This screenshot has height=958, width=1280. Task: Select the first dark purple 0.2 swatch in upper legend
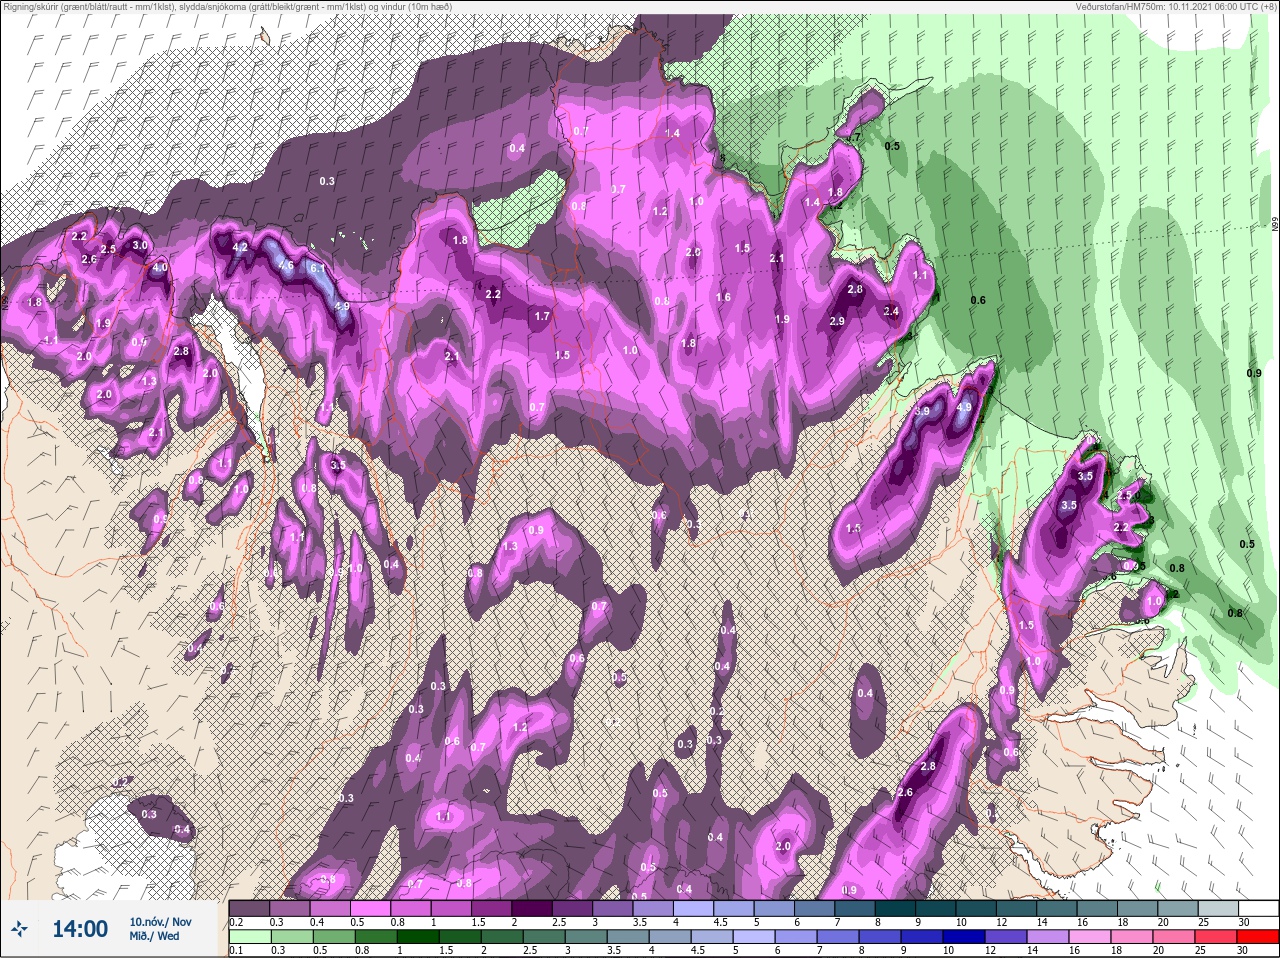[x=249, y=908]
